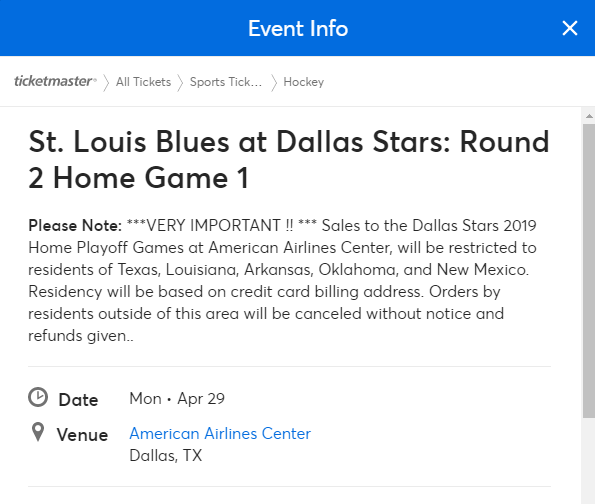Select the Hockey breadcrumb
Viewport: 595px width, 504px height.
(x=304, y=82)
